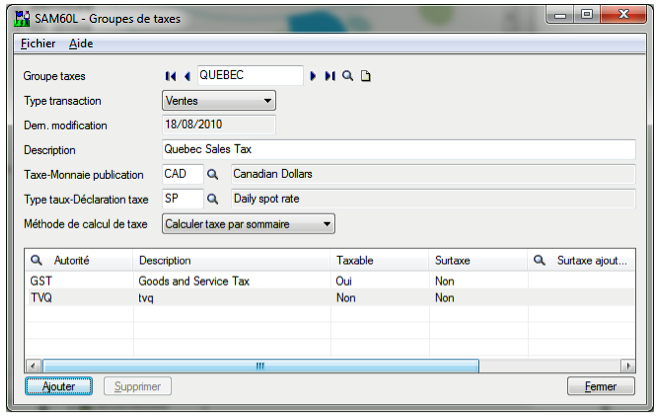Click the grid Description column header
659x419 pixels.
pyautogui.click(x=232, y=261)
